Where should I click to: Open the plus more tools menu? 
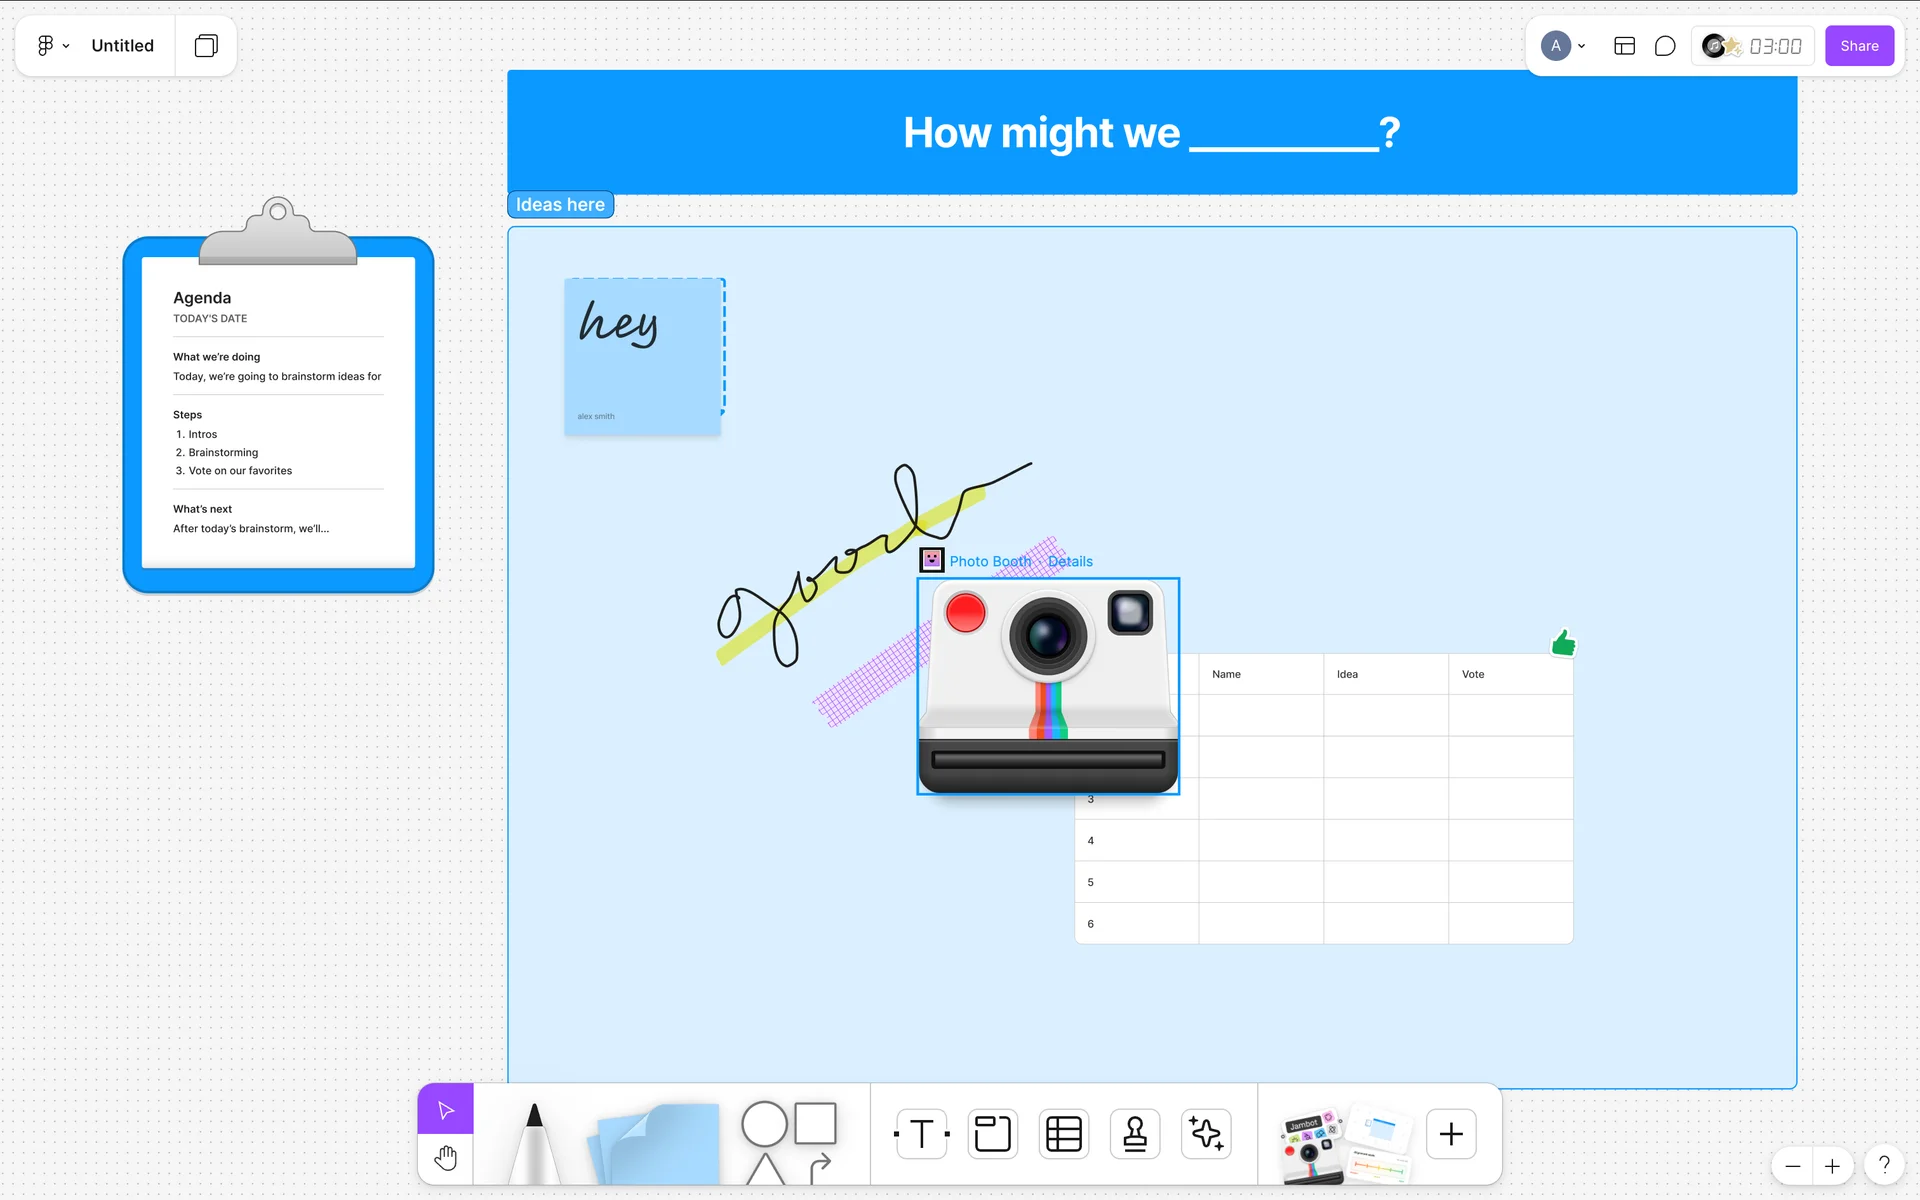tap(1451, 1134)
